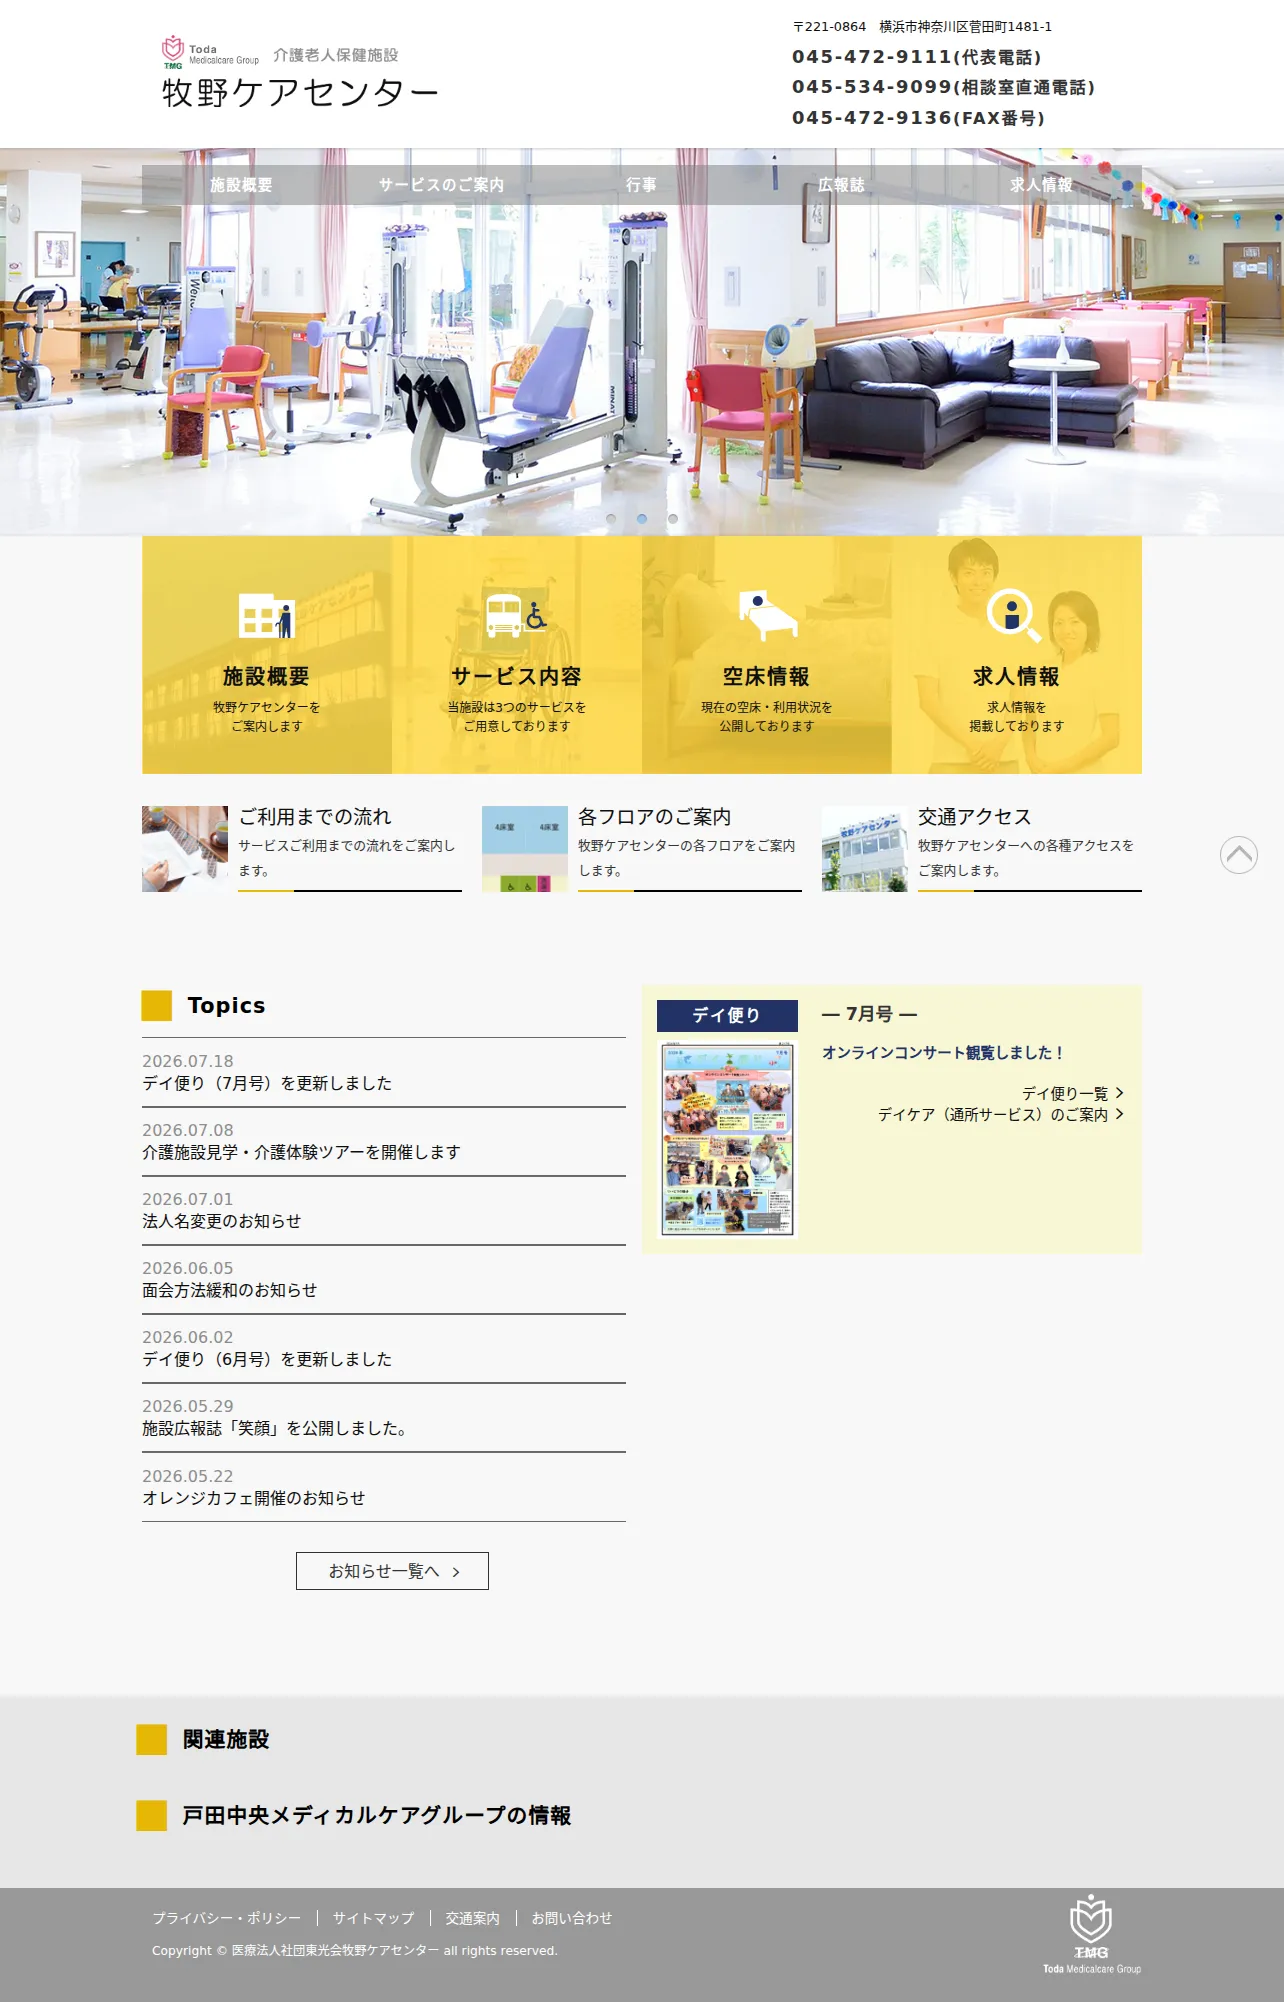The width and height of the screenshot is (1284, 2002).
Task: Open the 交通案内 footer link
Action: (473, 1918)
